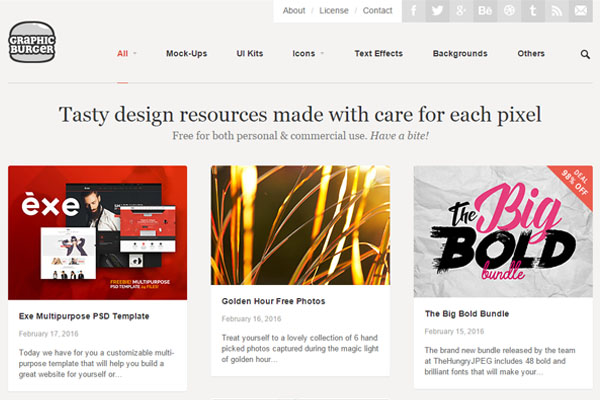The width and height of the screenshot is (600, 400).
Task: Click the Big Bold Bundle description excerpt
Action: [499, 361]
